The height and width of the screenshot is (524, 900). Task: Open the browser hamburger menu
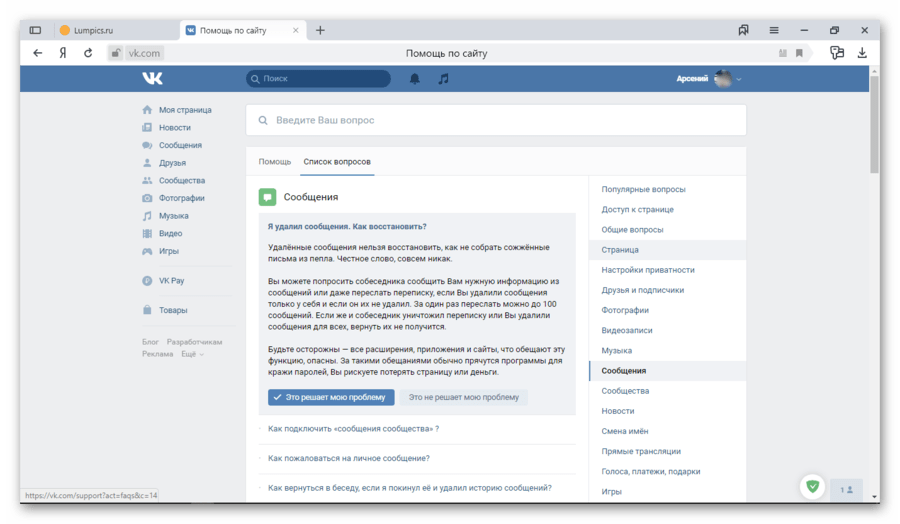[x=774, y=30]
